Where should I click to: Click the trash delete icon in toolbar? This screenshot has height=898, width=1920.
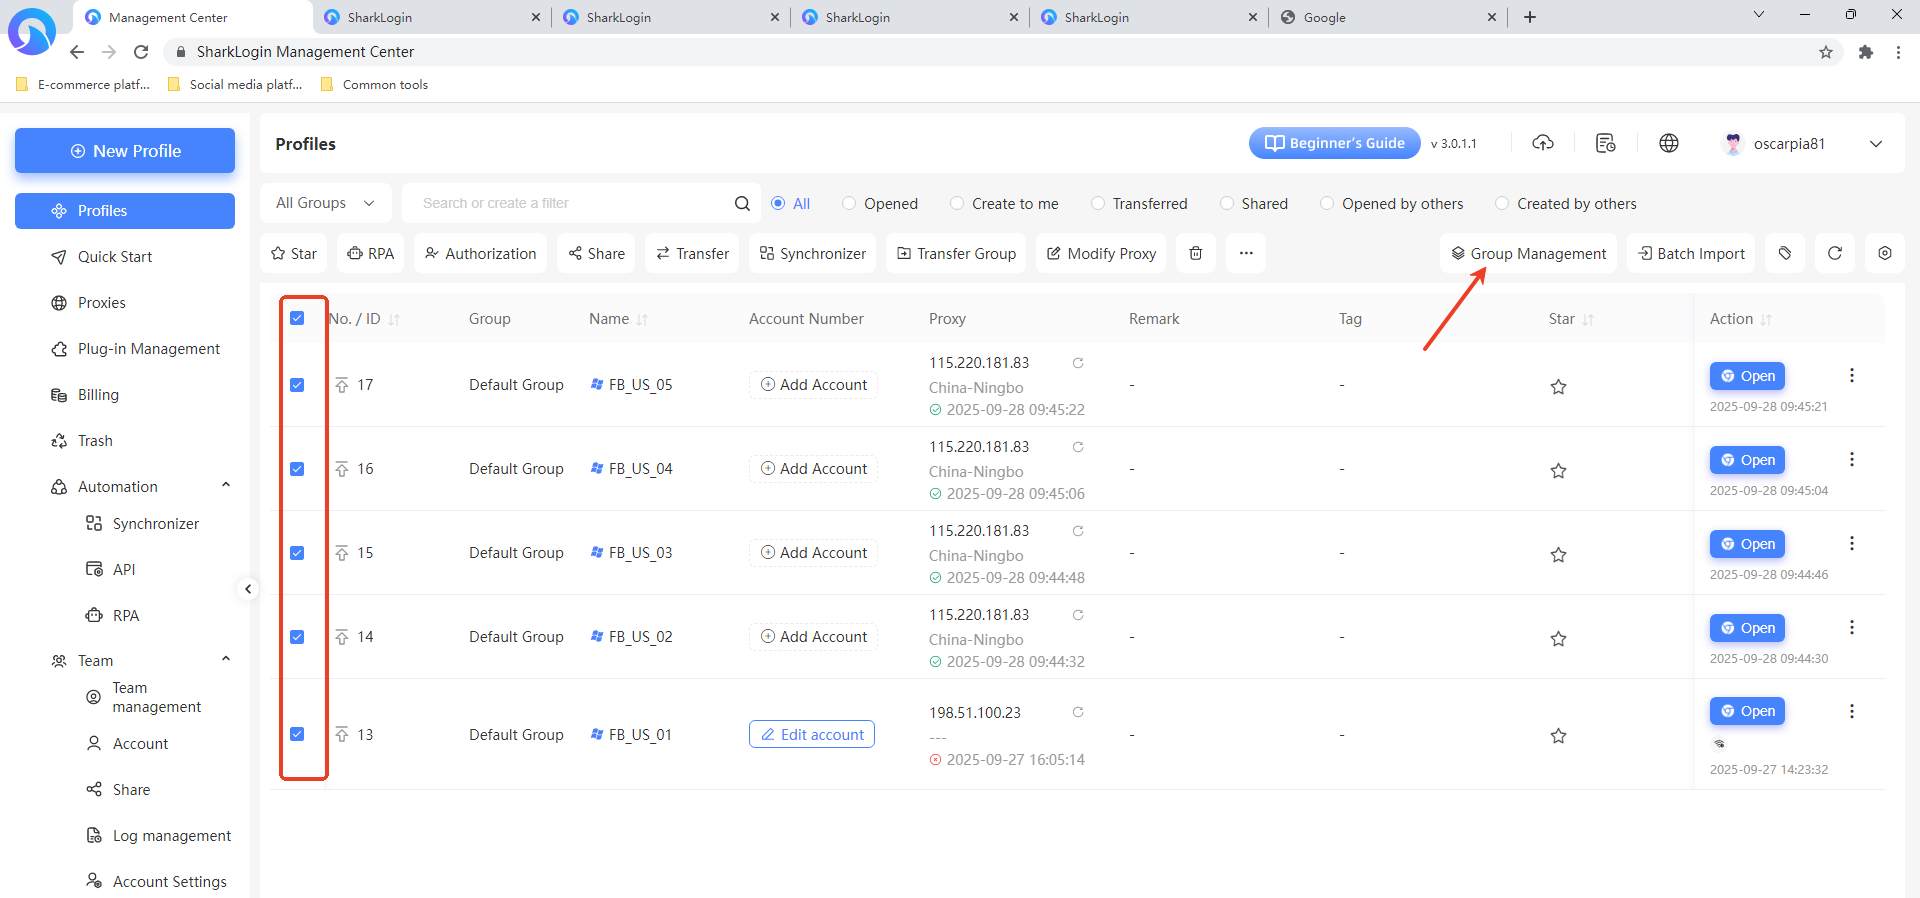(1195, 254)
